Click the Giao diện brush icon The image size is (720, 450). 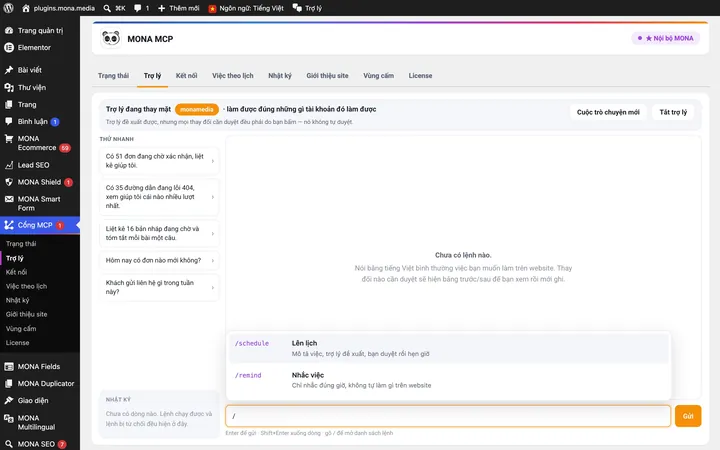click(9, 400)
